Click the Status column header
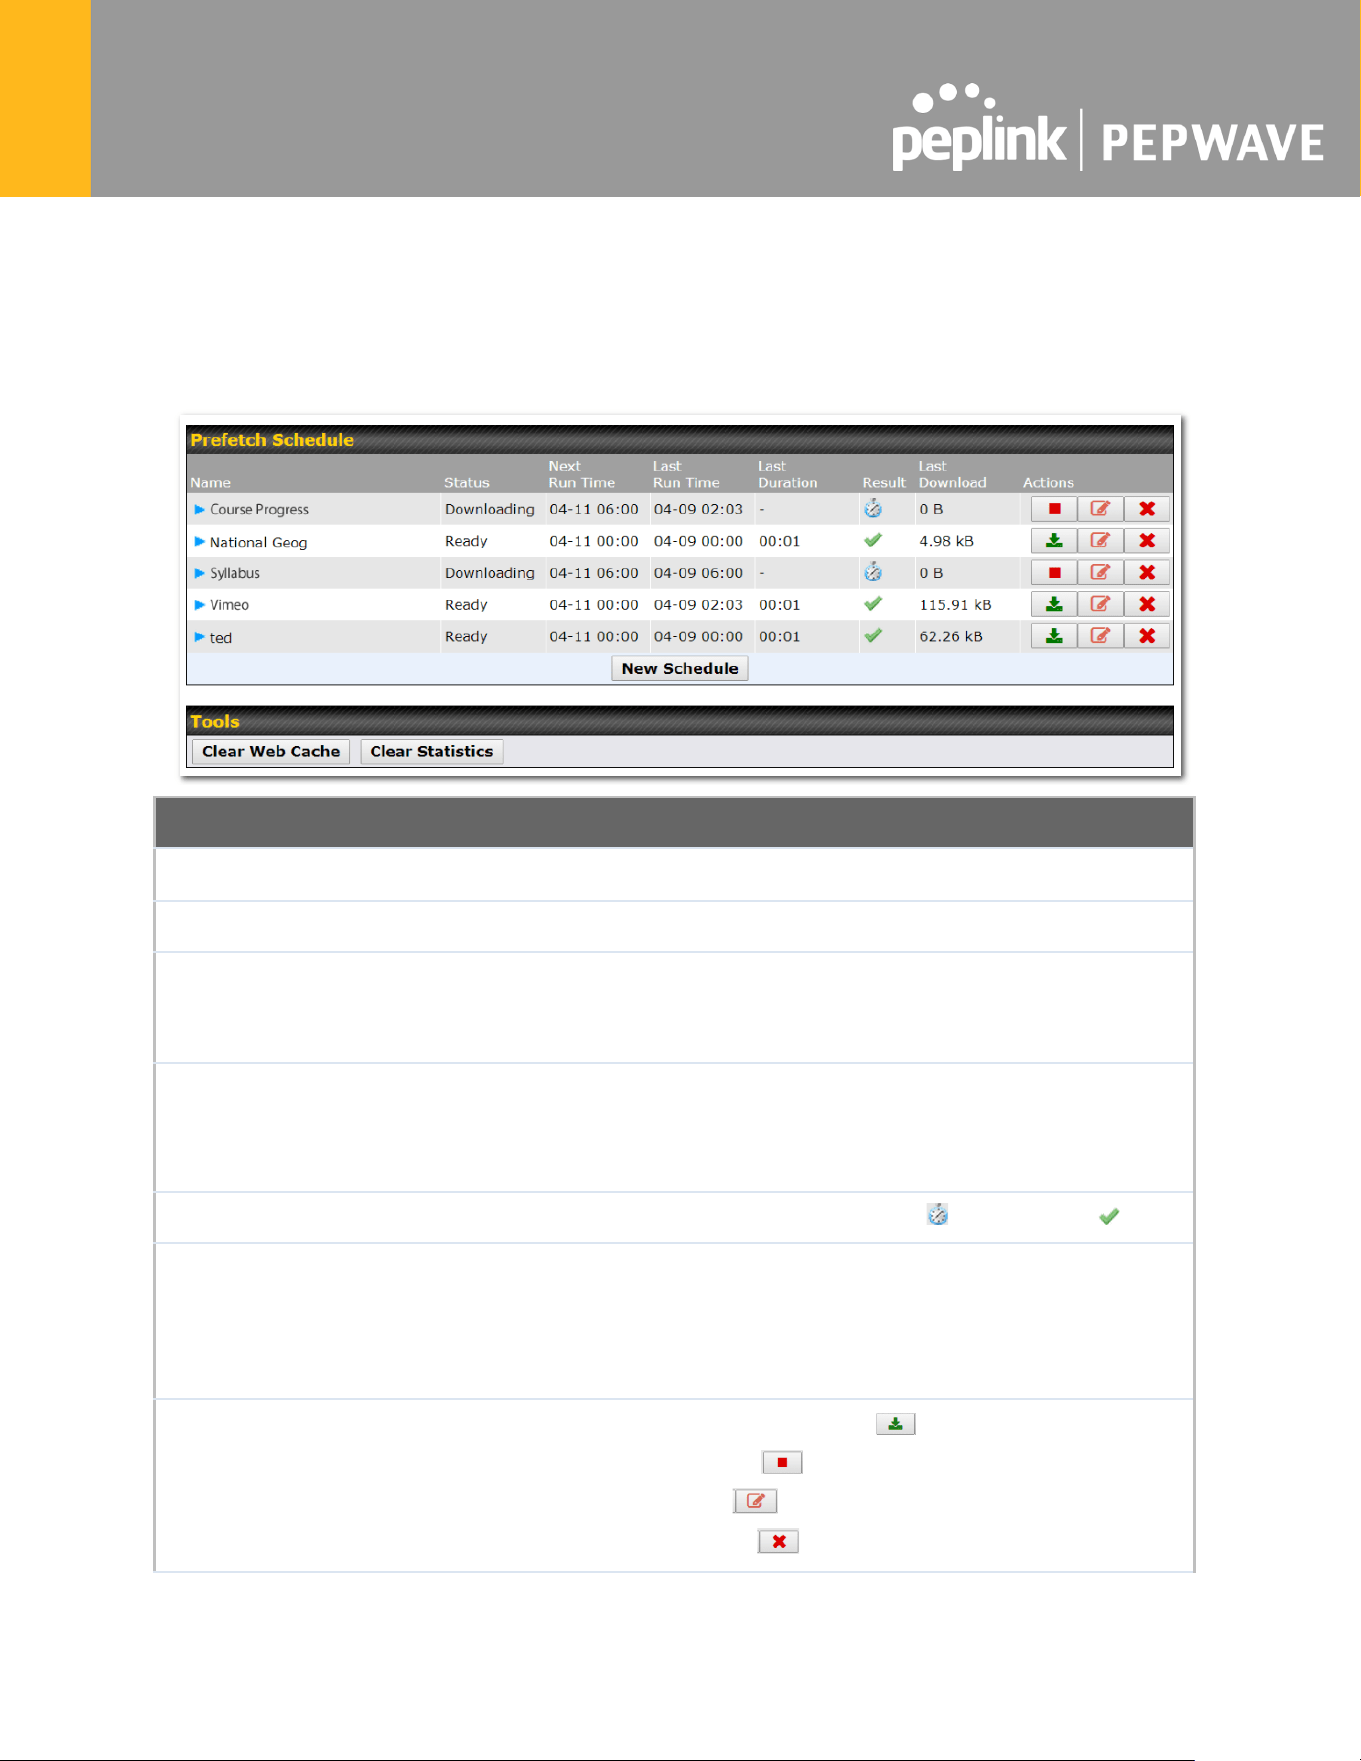Screen dimensions: 1361x1761 coord(467,483)
